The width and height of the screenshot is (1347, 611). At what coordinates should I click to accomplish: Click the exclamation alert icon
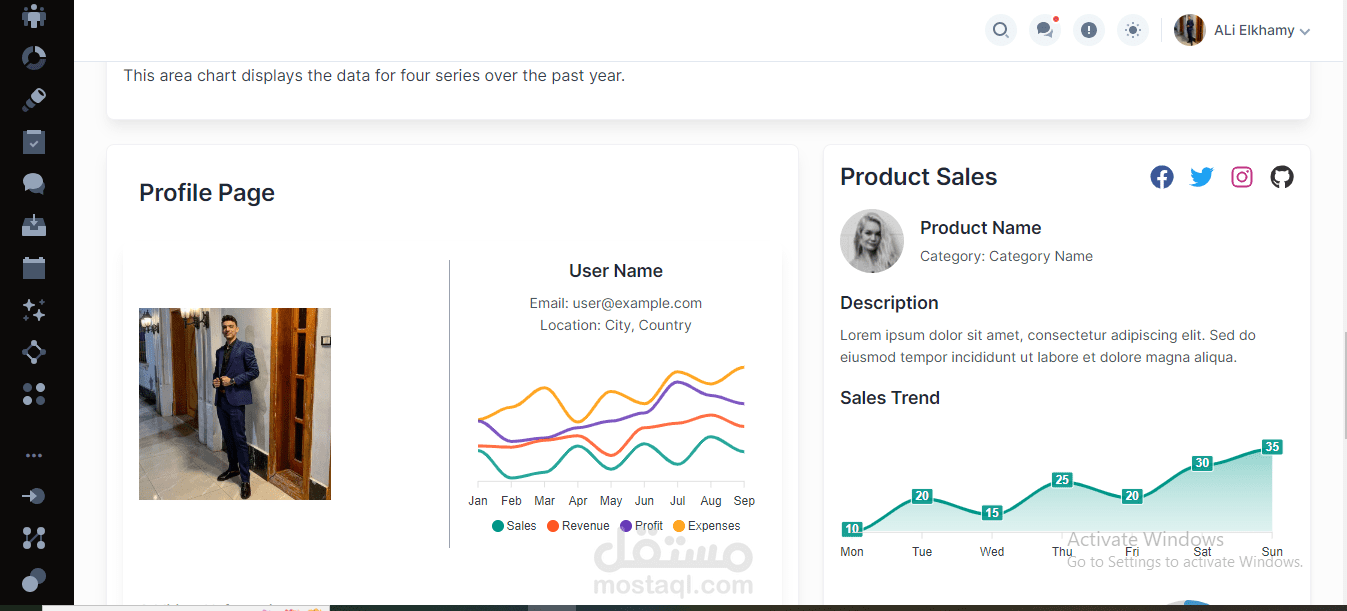[1089, 30]
